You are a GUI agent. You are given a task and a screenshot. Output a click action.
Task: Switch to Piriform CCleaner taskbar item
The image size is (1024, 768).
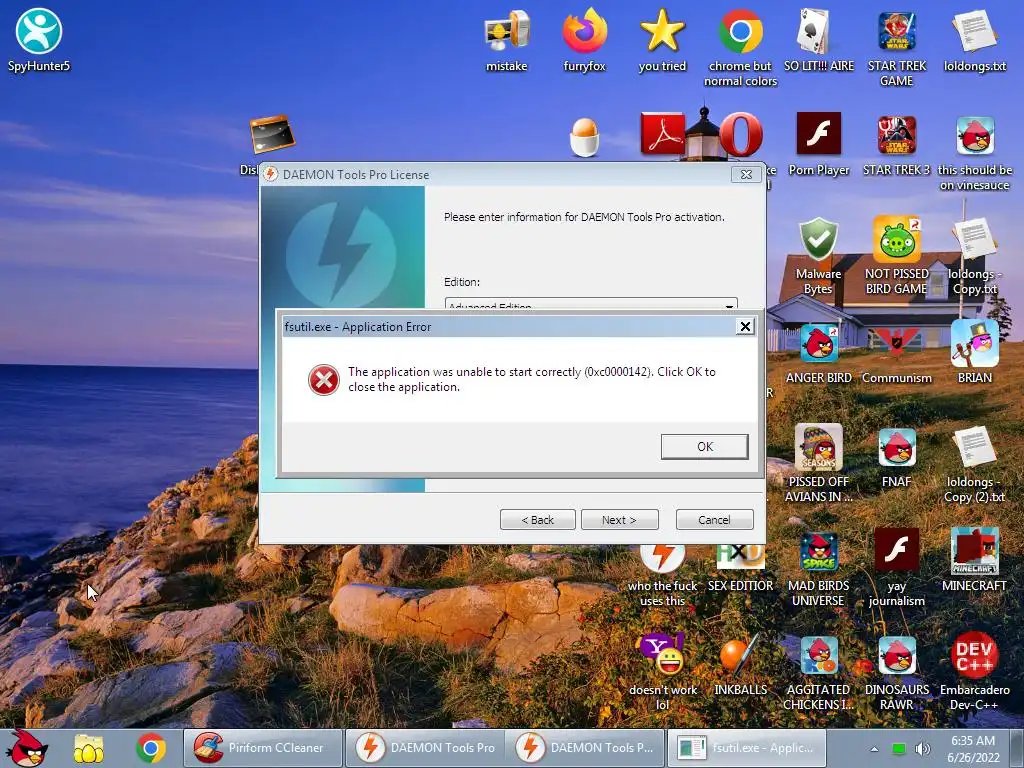click(x=263, y=748)
